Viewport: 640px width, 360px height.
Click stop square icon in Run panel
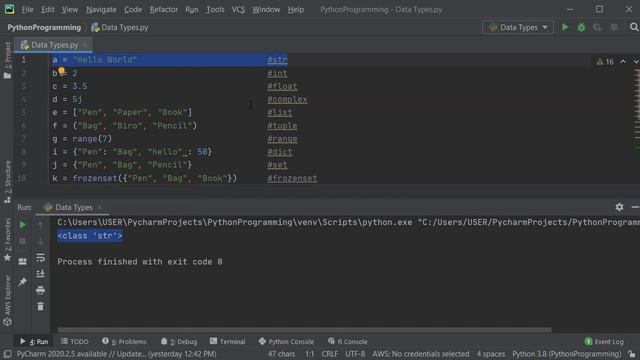click(x=23, y=241)
